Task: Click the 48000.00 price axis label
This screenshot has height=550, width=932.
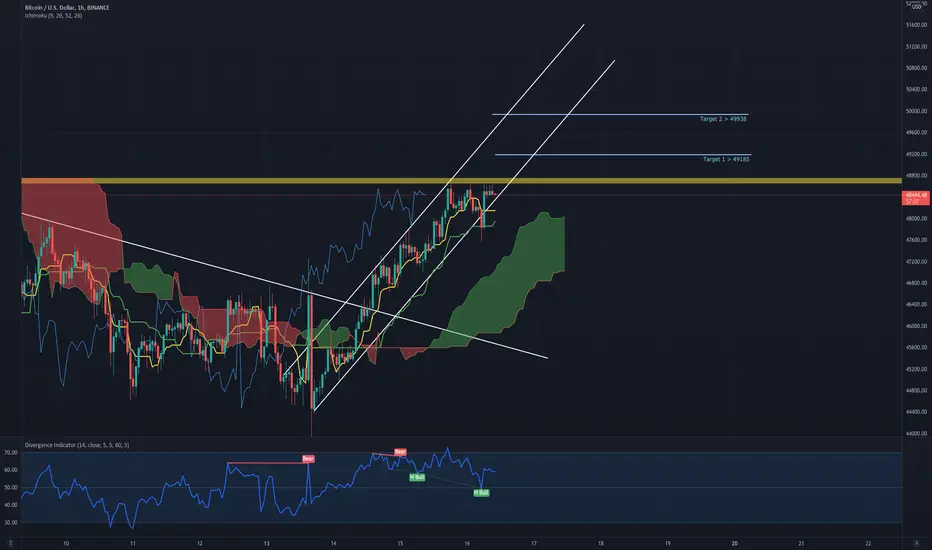Action: [x=917, y=219]
